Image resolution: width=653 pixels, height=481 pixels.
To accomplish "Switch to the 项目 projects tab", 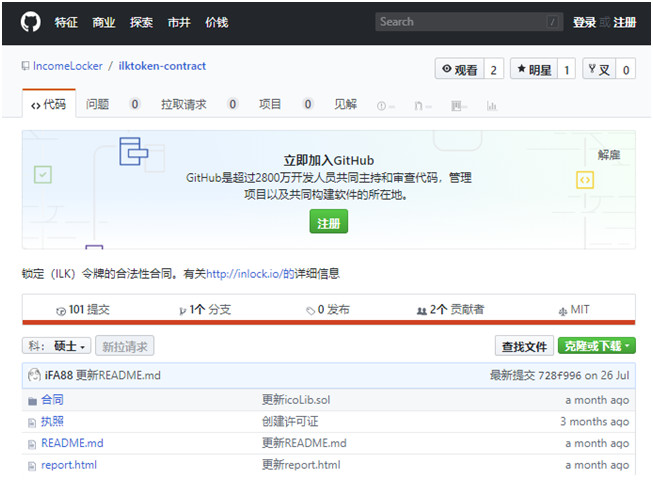I will 270,104.
